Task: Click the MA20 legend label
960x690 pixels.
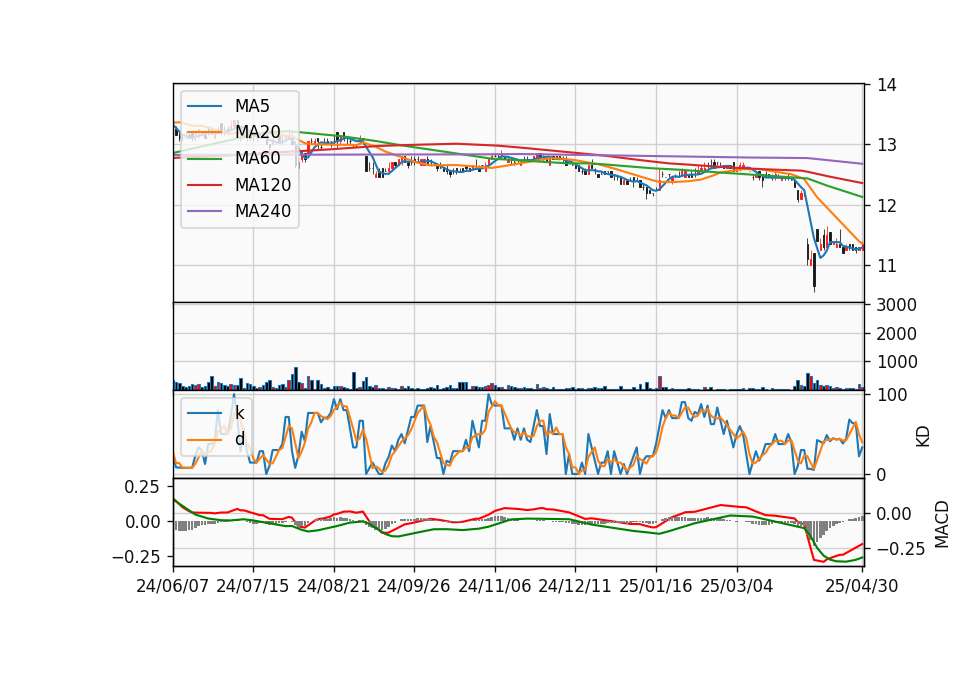Action: 257,132
